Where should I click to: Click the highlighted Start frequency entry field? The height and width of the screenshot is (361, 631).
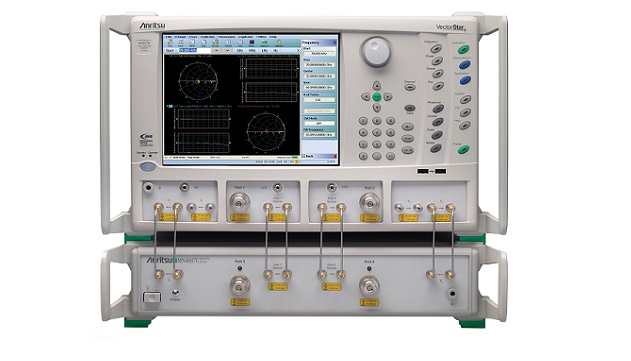click(x=188, y=51)
